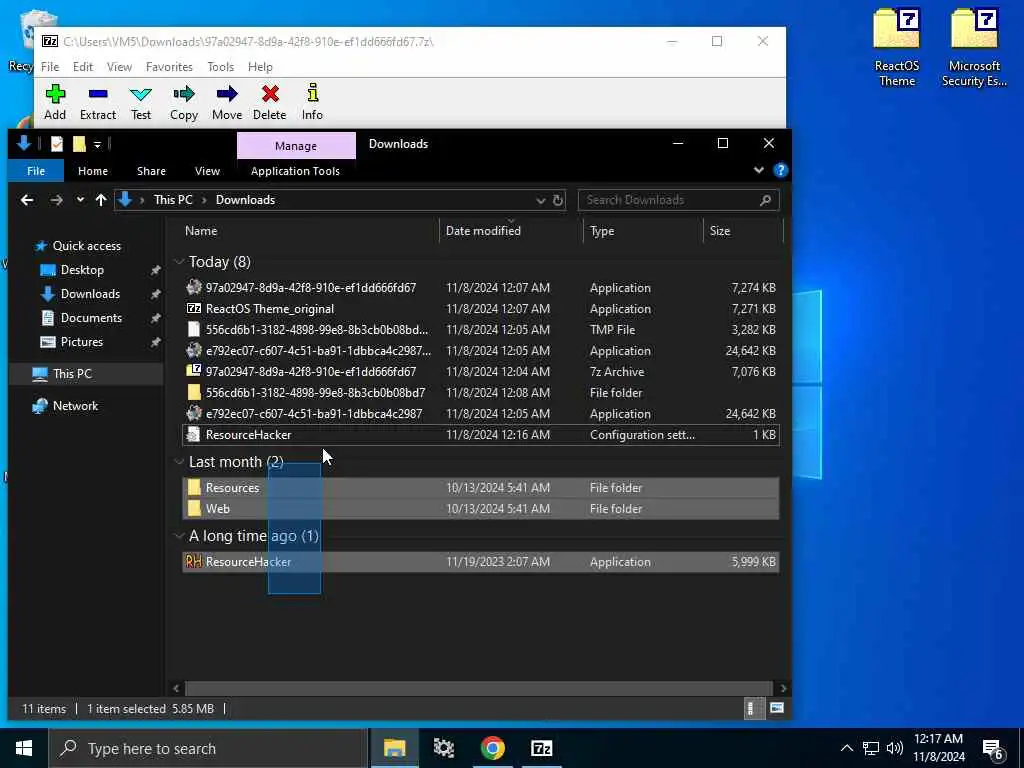This screenshot has height=768, width=1024.
Task: Open Google Chrome from the taskbar
Action: click(x=492, y=748)
